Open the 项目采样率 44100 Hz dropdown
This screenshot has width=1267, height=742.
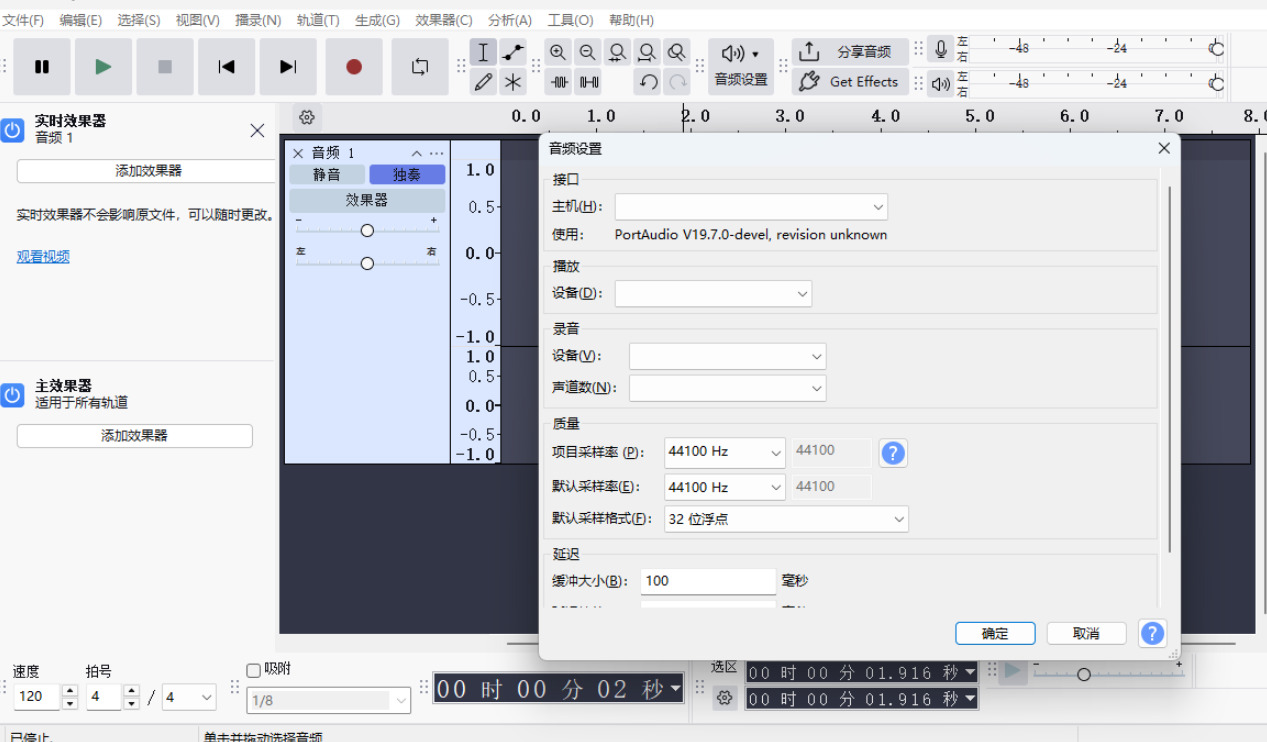pyautogui.click(x=724, y=452)
